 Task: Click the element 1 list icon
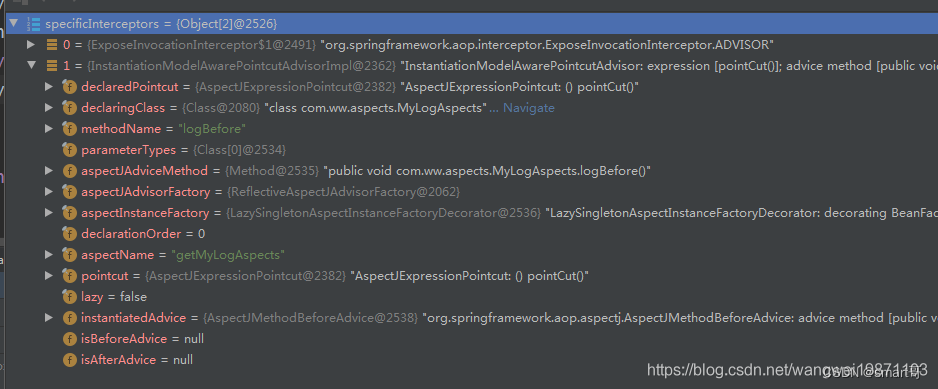[52, 66]
